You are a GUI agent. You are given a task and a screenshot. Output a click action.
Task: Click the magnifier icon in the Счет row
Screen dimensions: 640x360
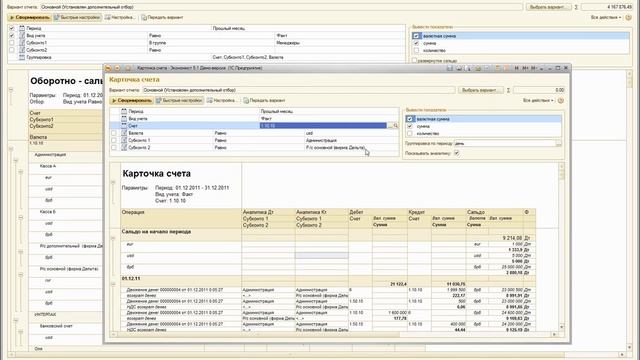pyautogui.click(x=395, y=126)
